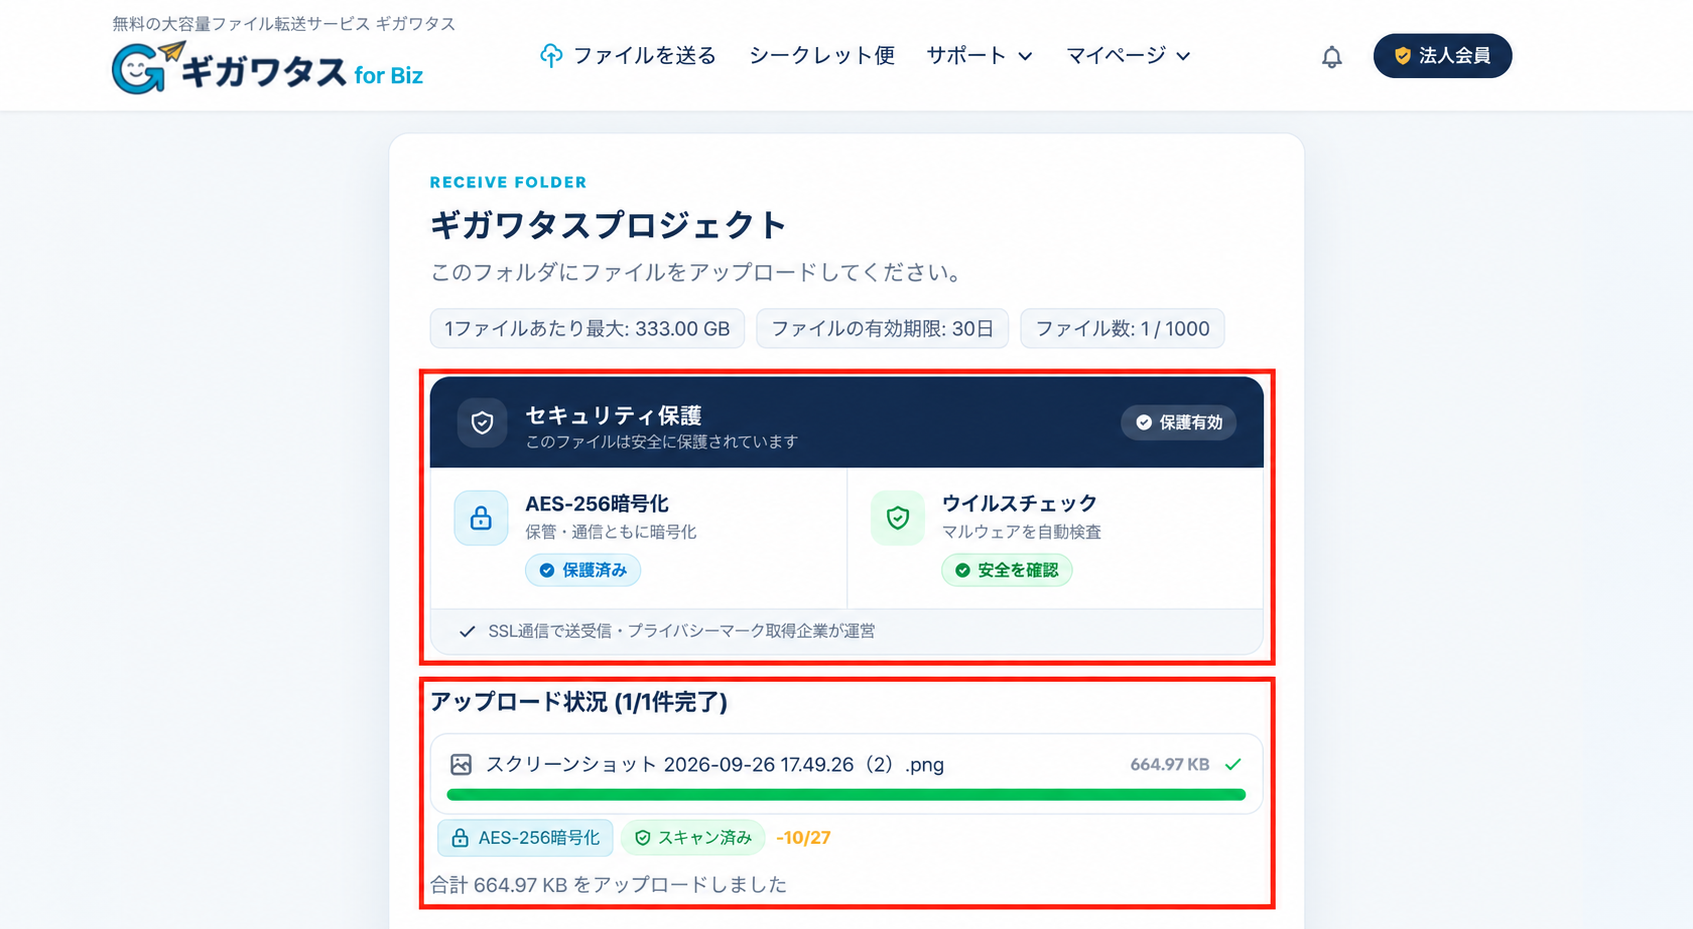The height and width of the screenshot is (929, 1693).
Task: Click the cloud upload icon beside ファイルを送る
Action: [x=551, y=56]
